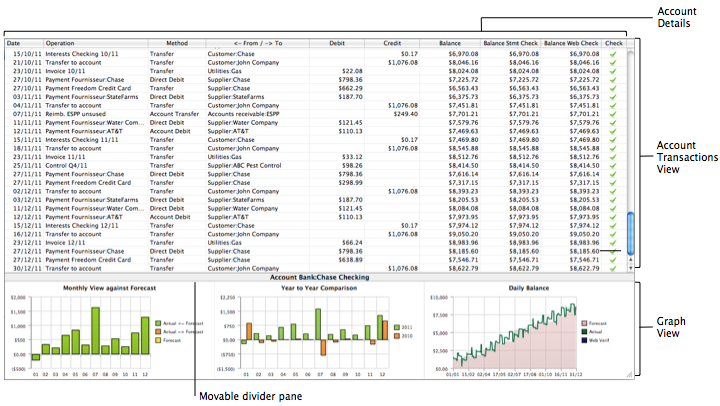720x406 pixels.
Task: Click check mark in Invoice 12/11 row
Action: pos(613,242)
